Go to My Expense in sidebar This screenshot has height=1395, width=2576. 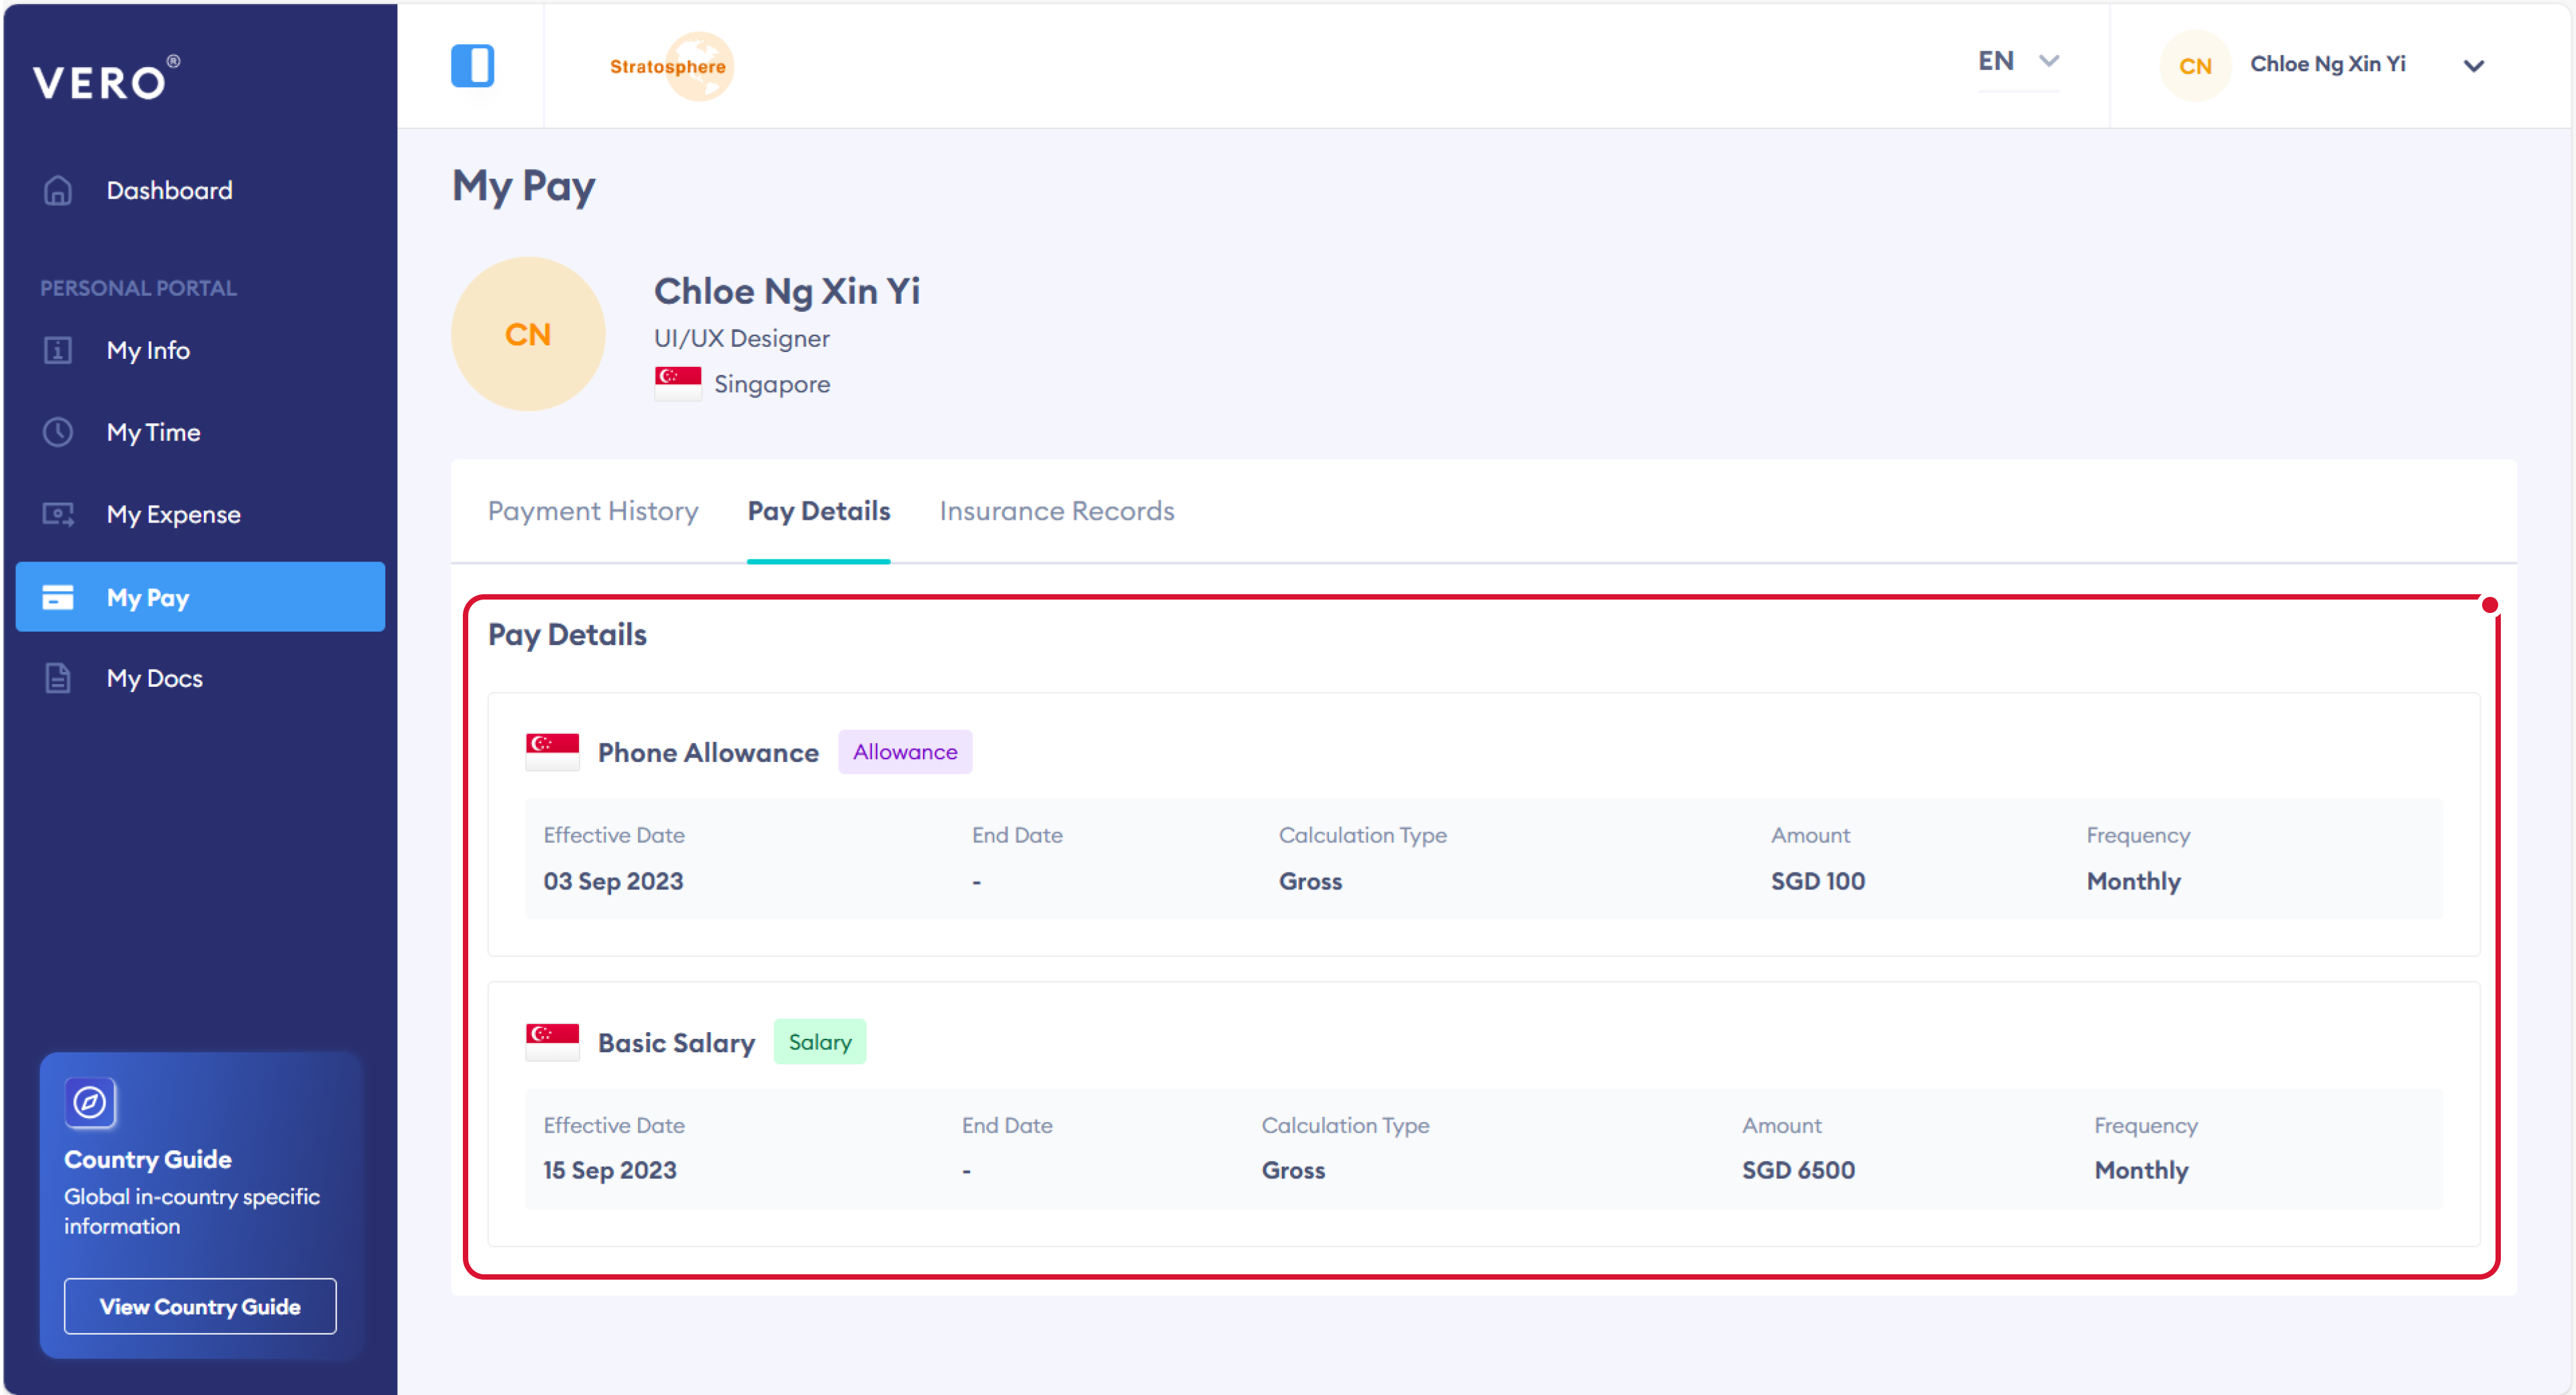[173, 514]
